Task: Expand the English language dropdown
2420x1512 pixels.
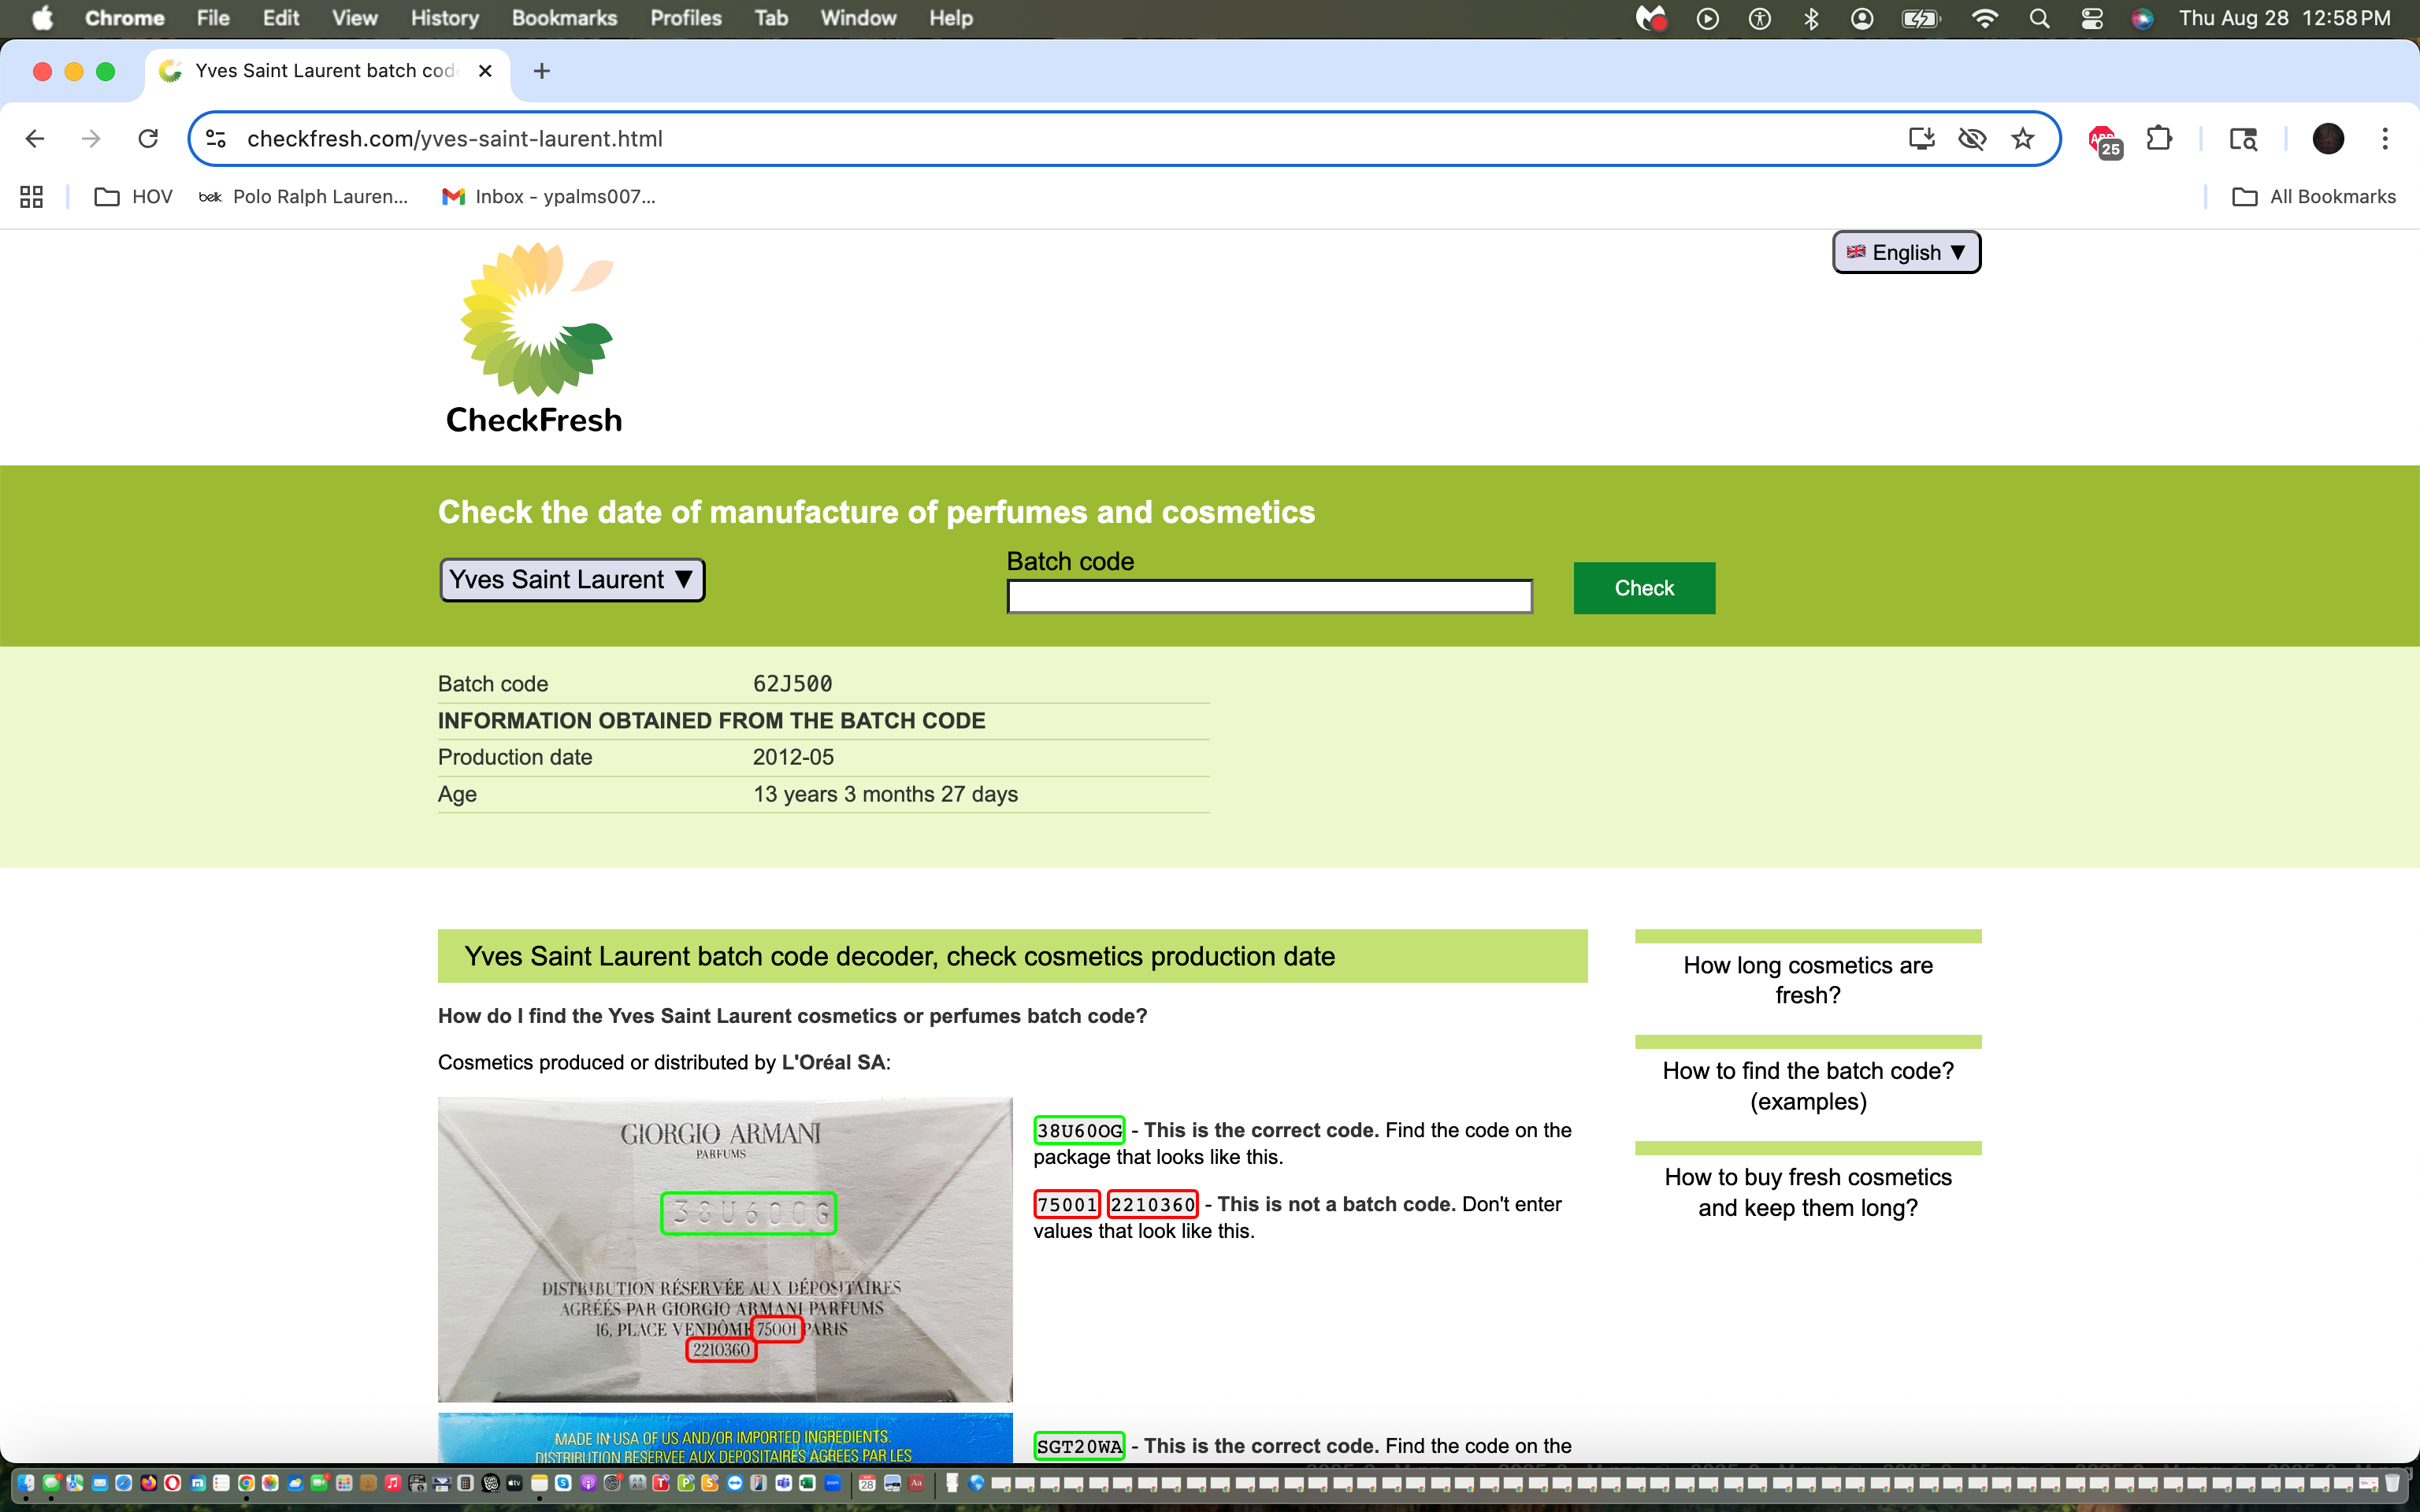Action: pyautogui.click(x=1905, y=252)
